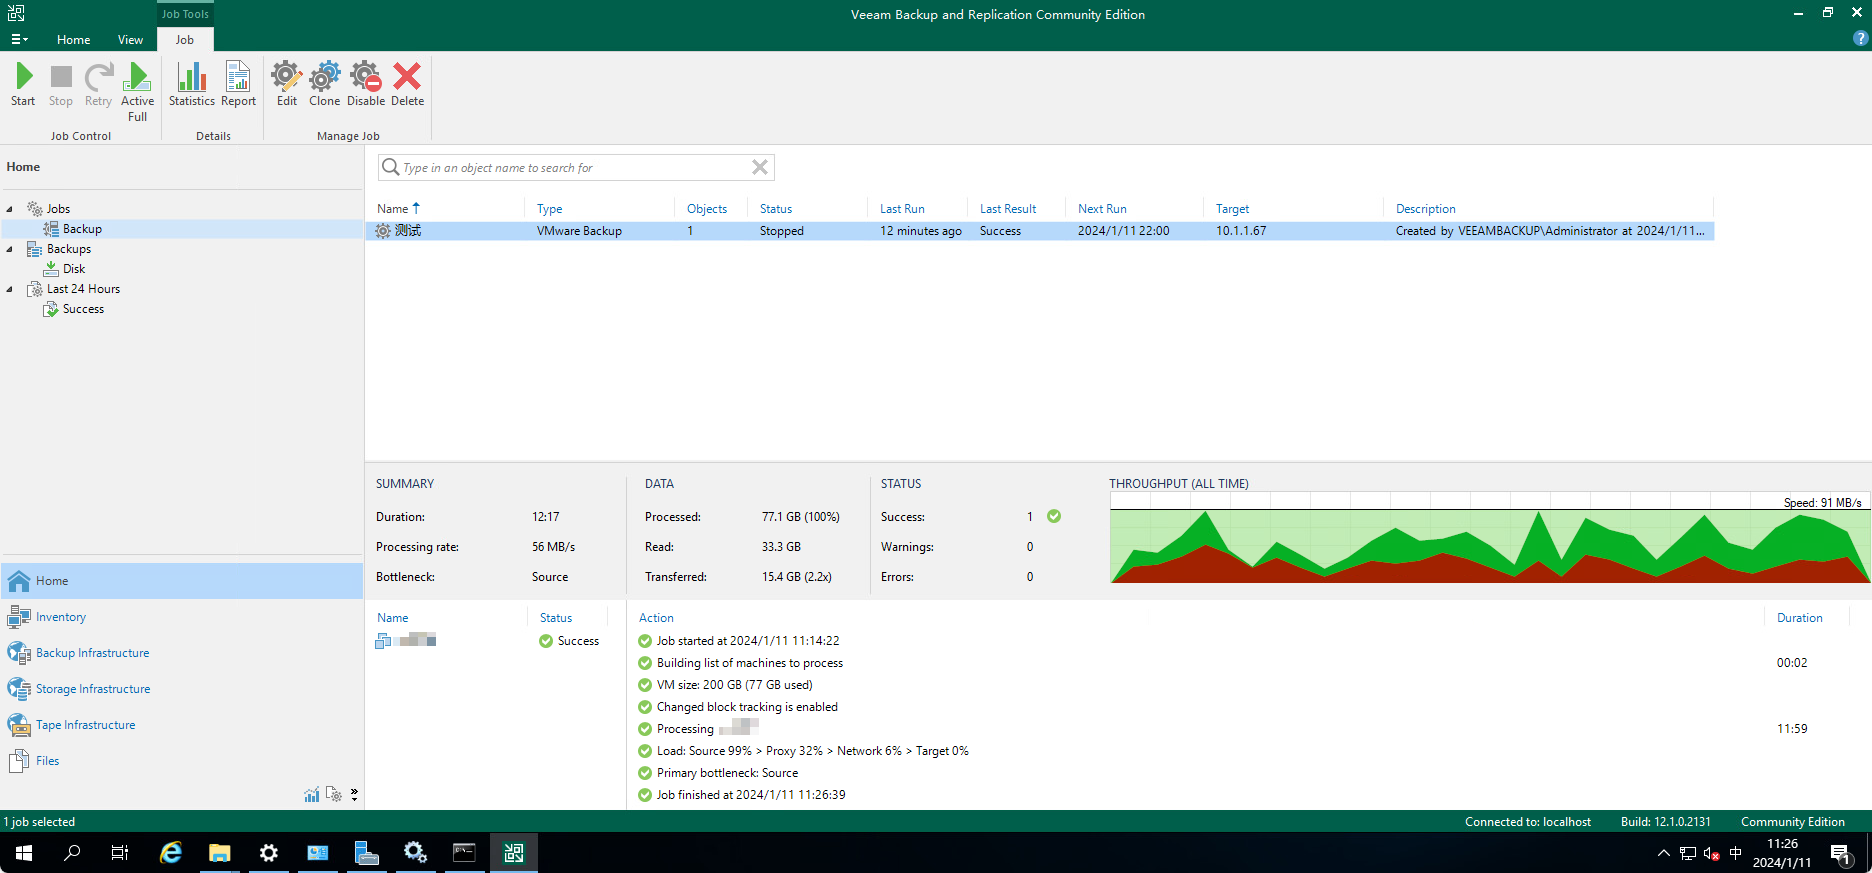Switch to the Job ribbon tab
The image size is (1872, 873).
tap(185, 40)
